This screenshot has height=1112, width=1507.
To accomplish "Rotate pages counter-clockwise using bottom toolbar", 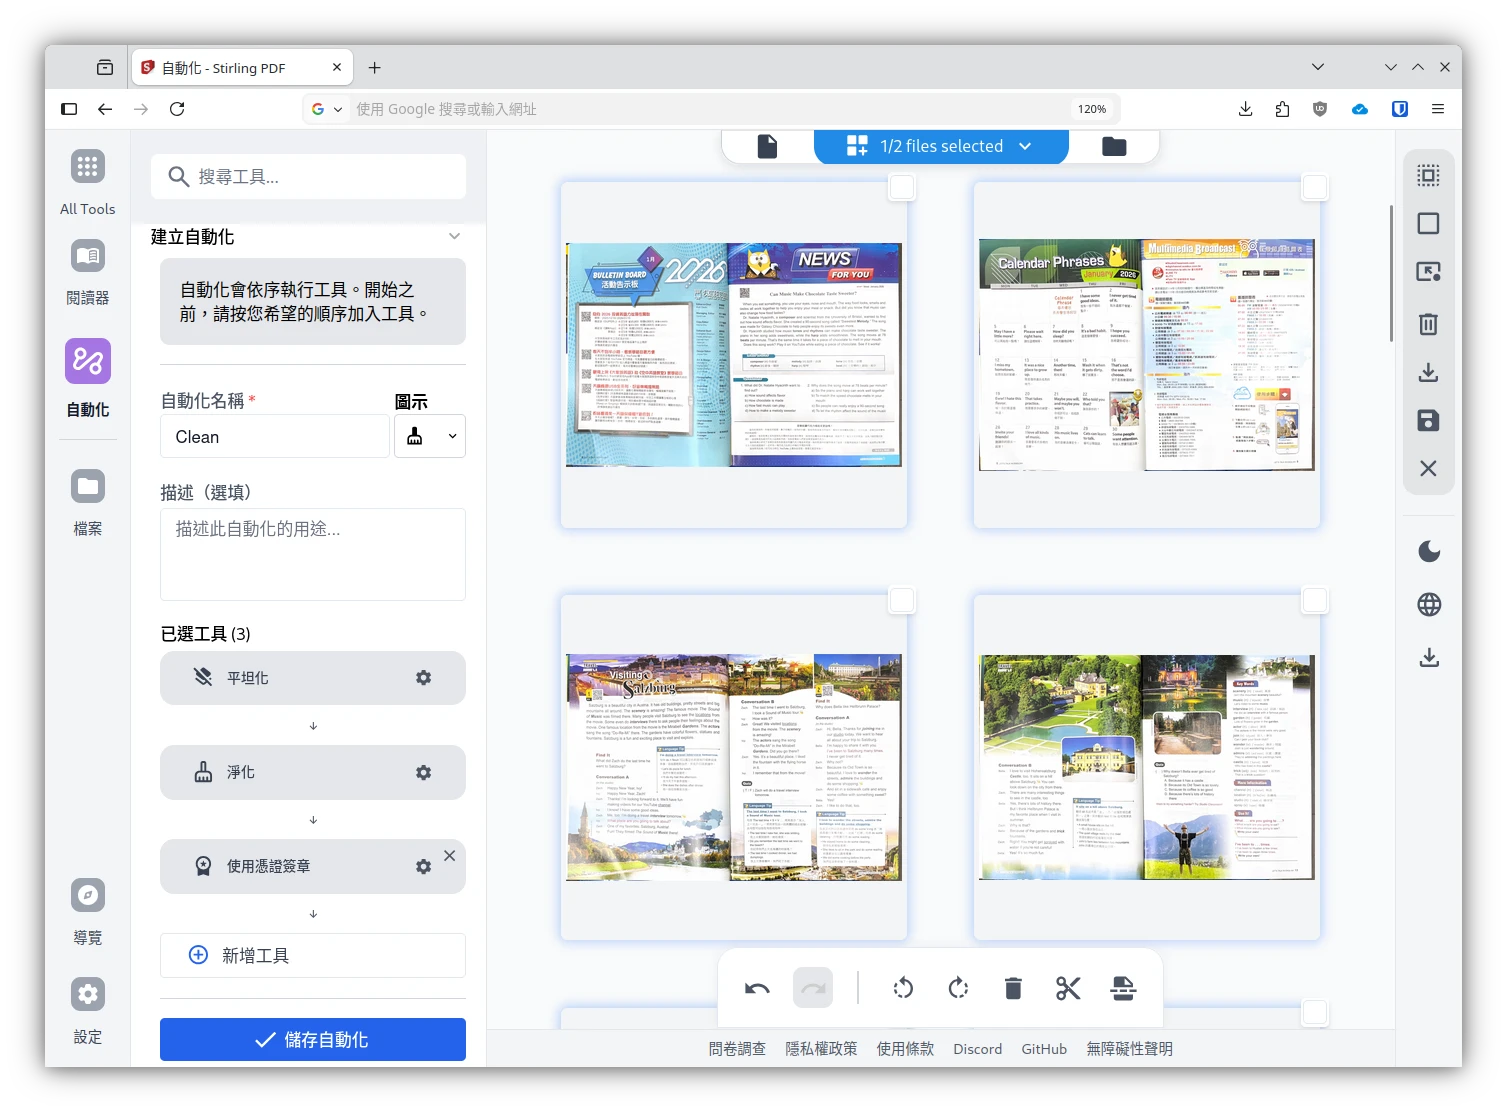I will (903, 989).
